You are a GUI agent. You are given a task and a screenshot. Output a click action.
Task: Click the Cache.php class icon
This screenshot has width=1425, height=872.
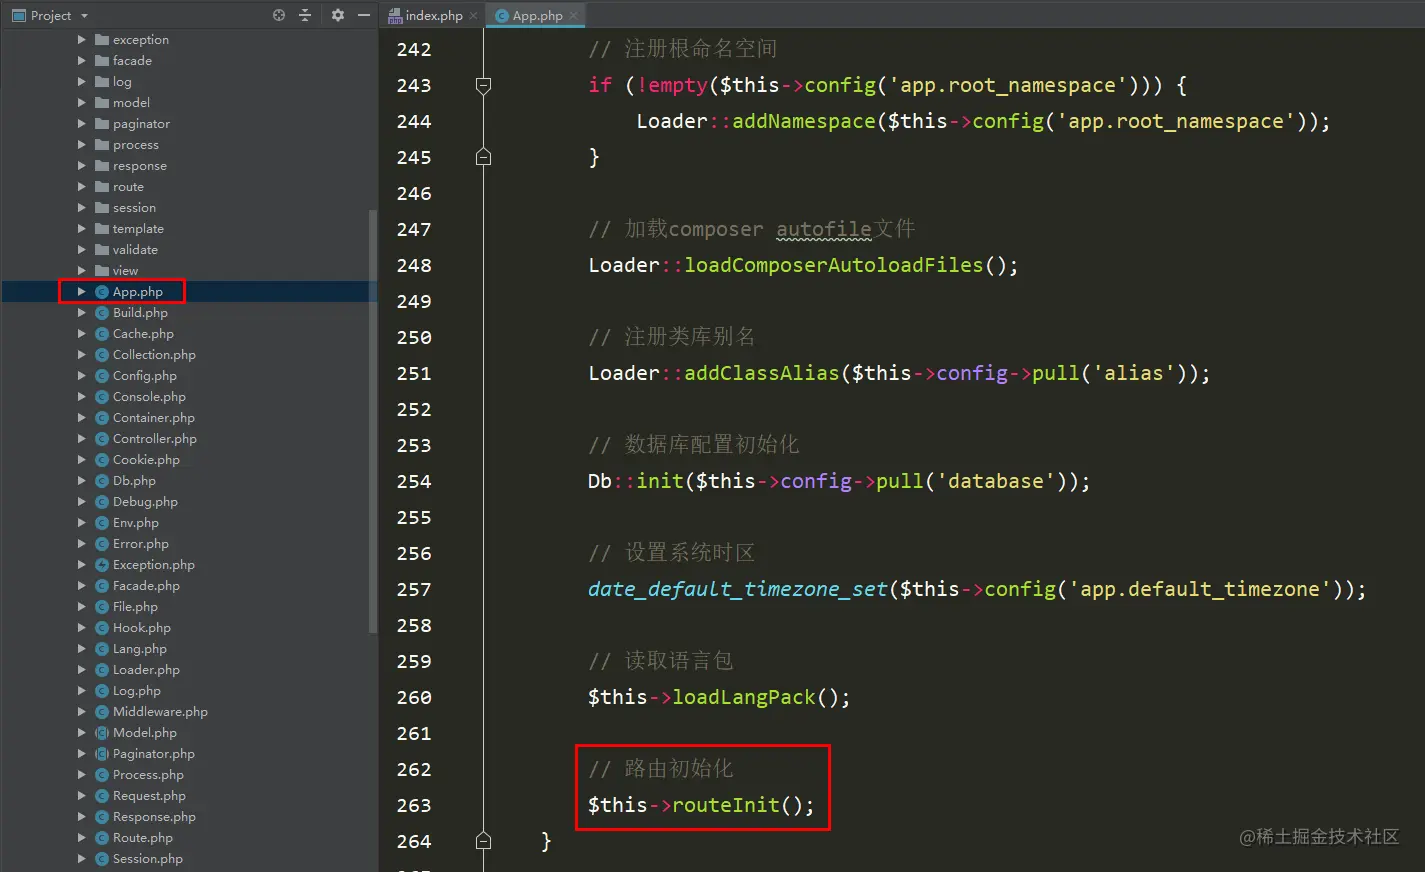point(102,334)
